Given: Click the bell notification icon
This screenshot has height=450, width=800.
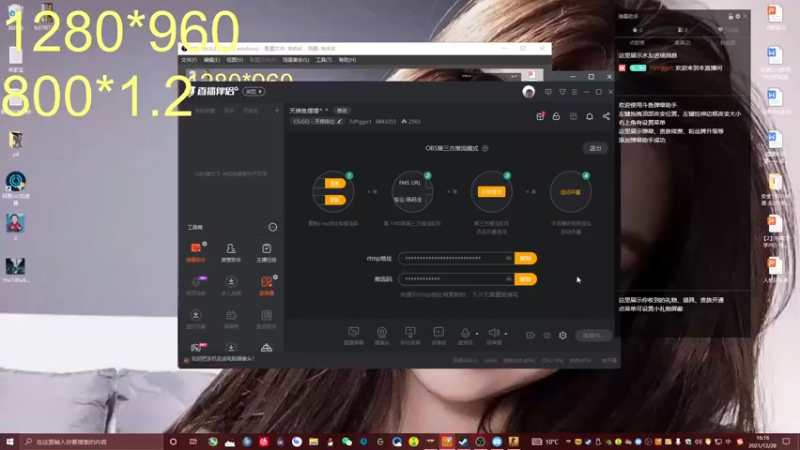Looking at the screenshot, I should pyautogui.click(x=589, y=116).
